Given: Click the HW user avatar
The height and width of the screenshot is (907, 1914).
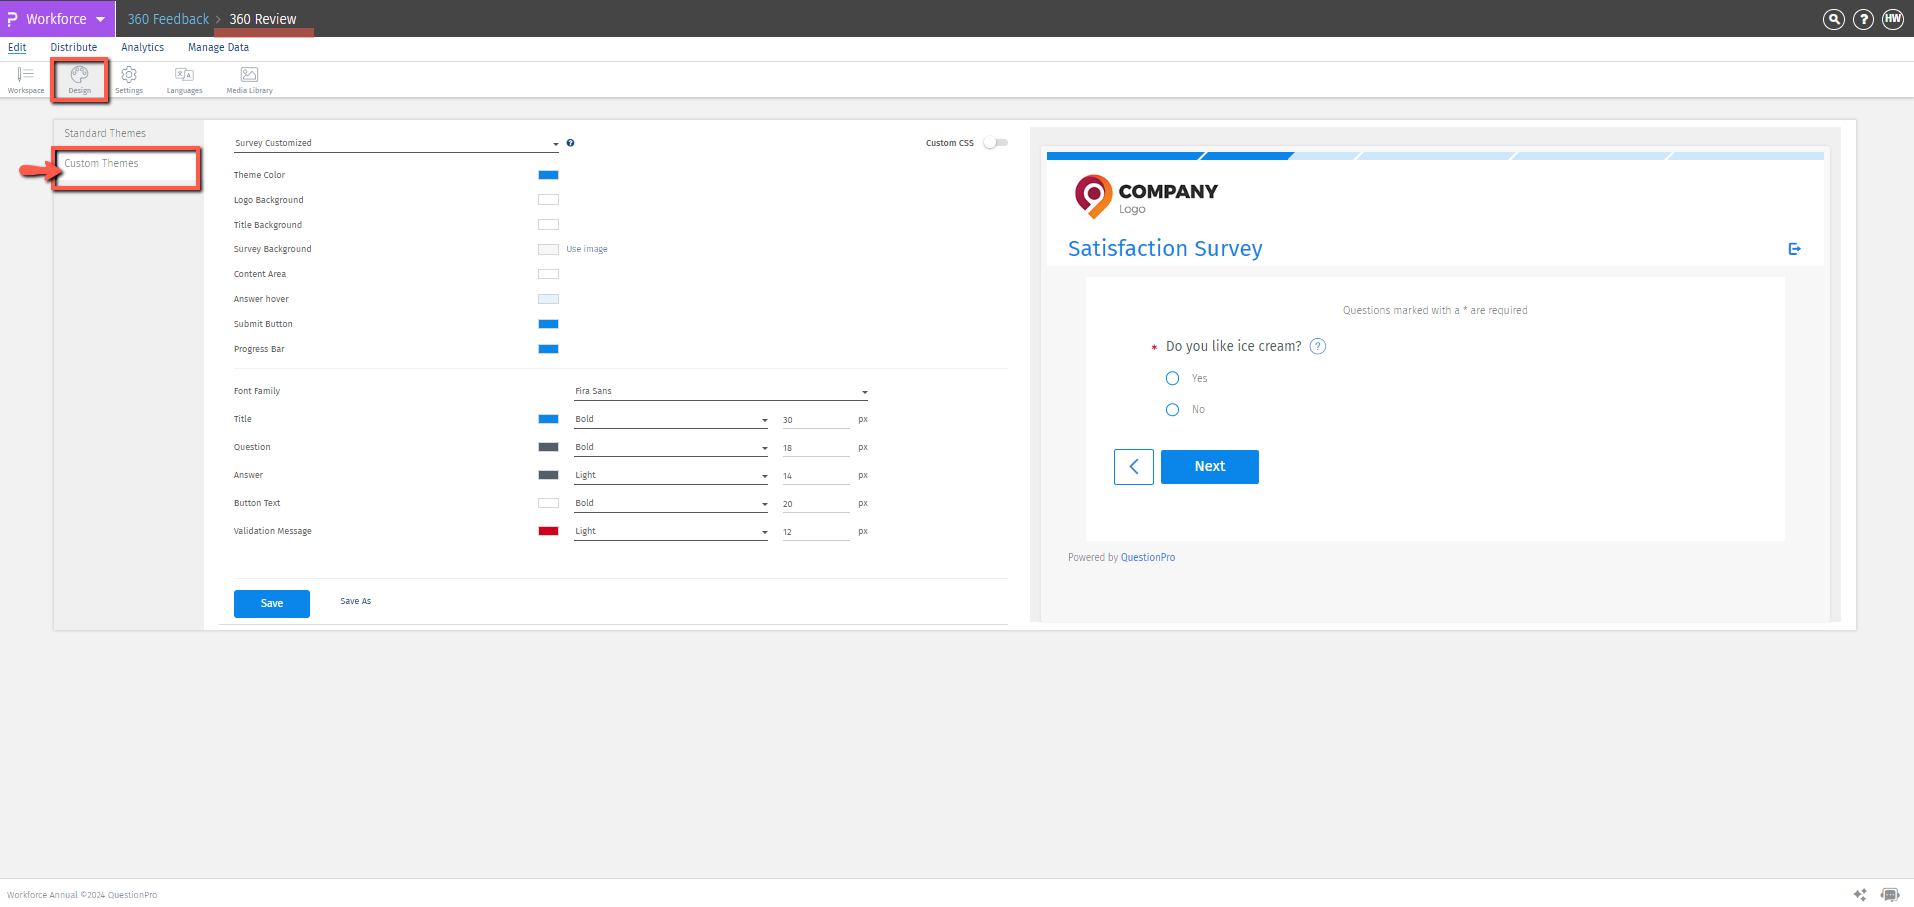Looking at the screenshot, I should [1891, 18].
